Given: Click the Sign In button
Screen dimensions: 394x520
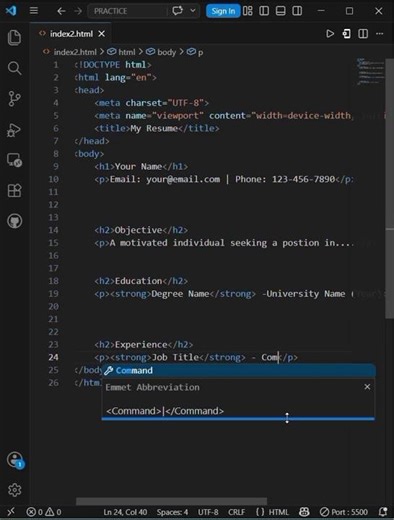Looking at the screenshot, I should 223,11.
